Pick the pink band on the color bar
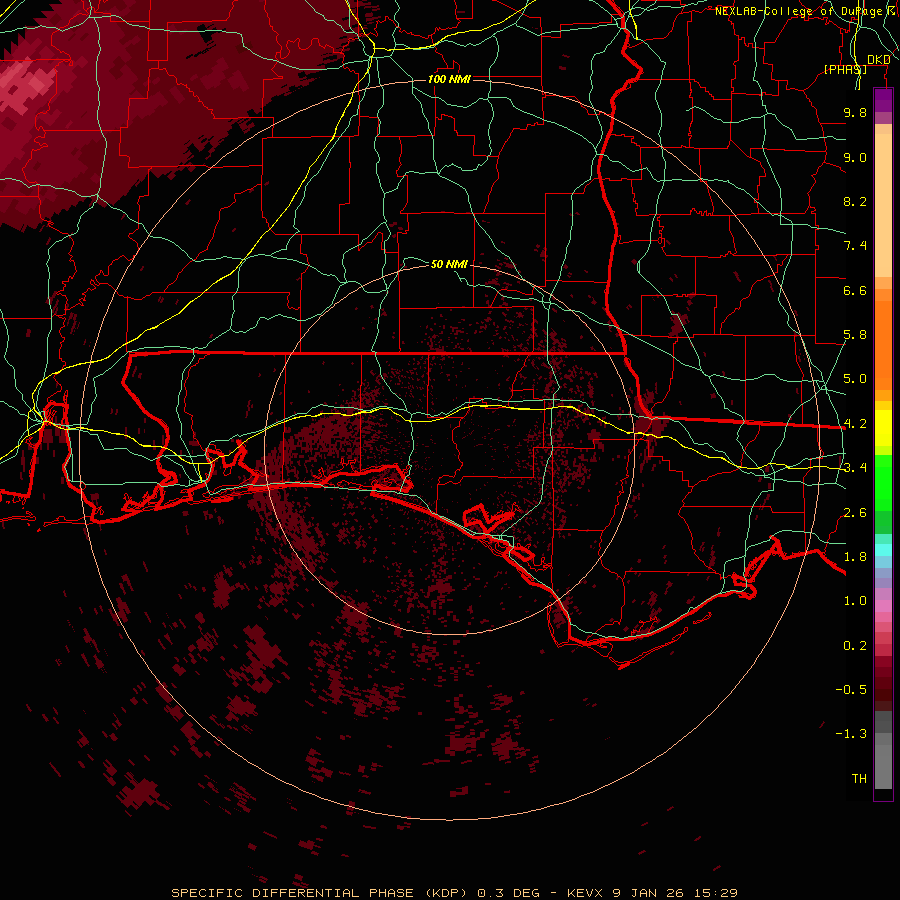Viewport: 900px width, 900px height. click(883, 606)
